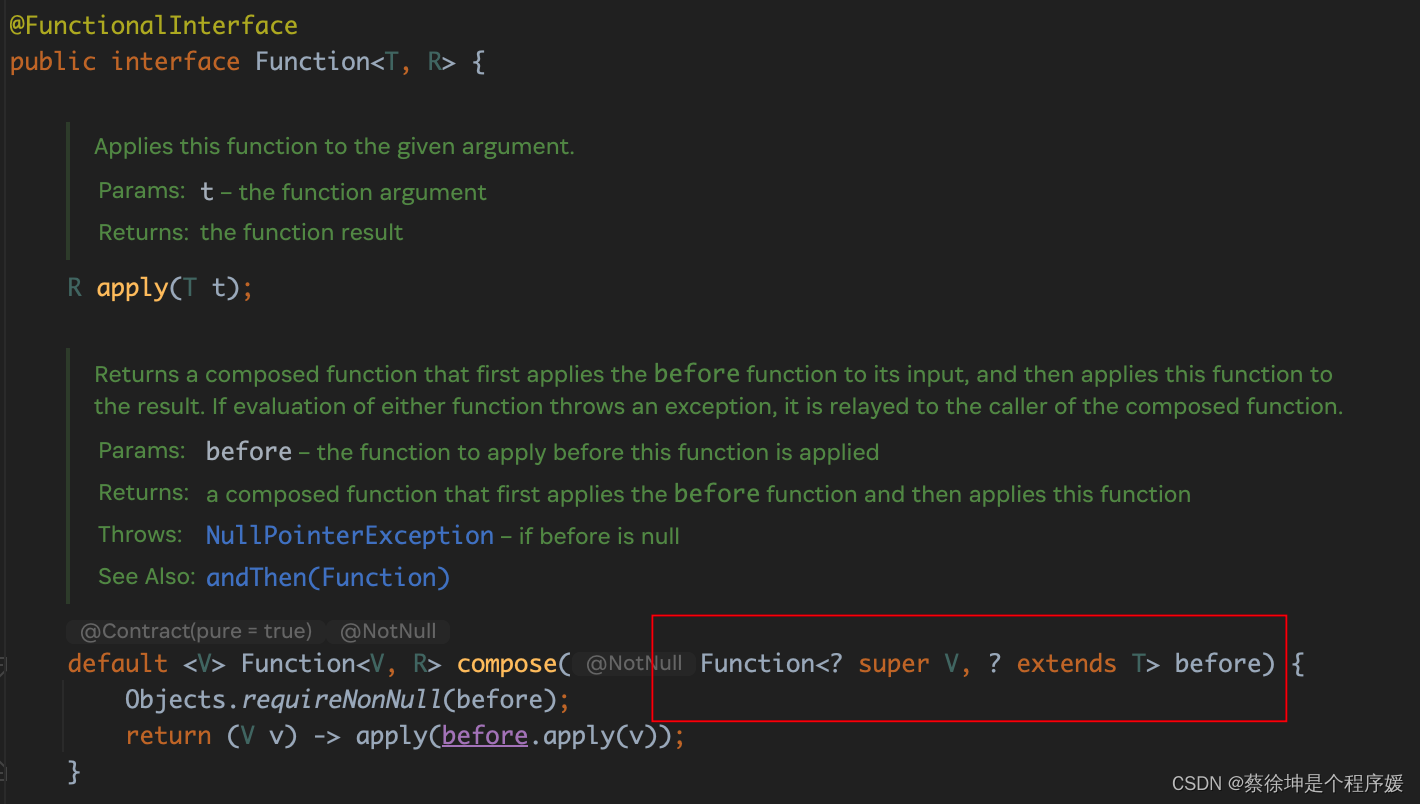Click the underlined before variable in return

point(485,736)
